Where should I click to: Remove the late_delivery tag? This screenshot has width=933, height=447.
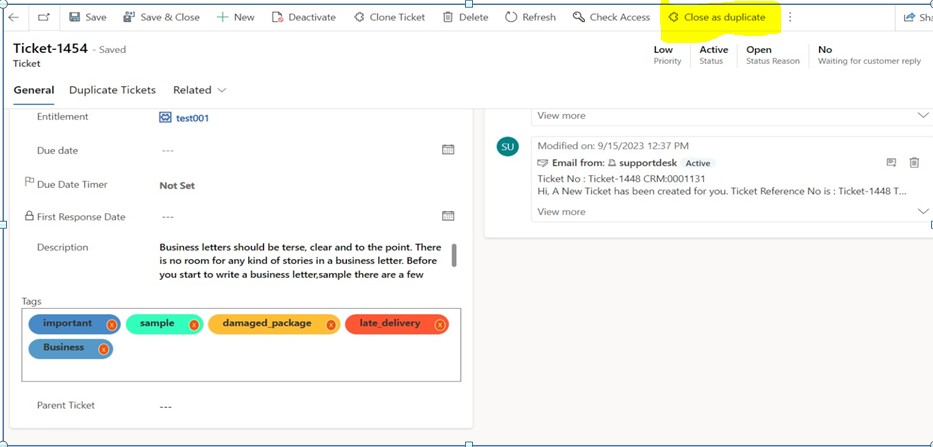pyautogui.click(x=439, y=325)
